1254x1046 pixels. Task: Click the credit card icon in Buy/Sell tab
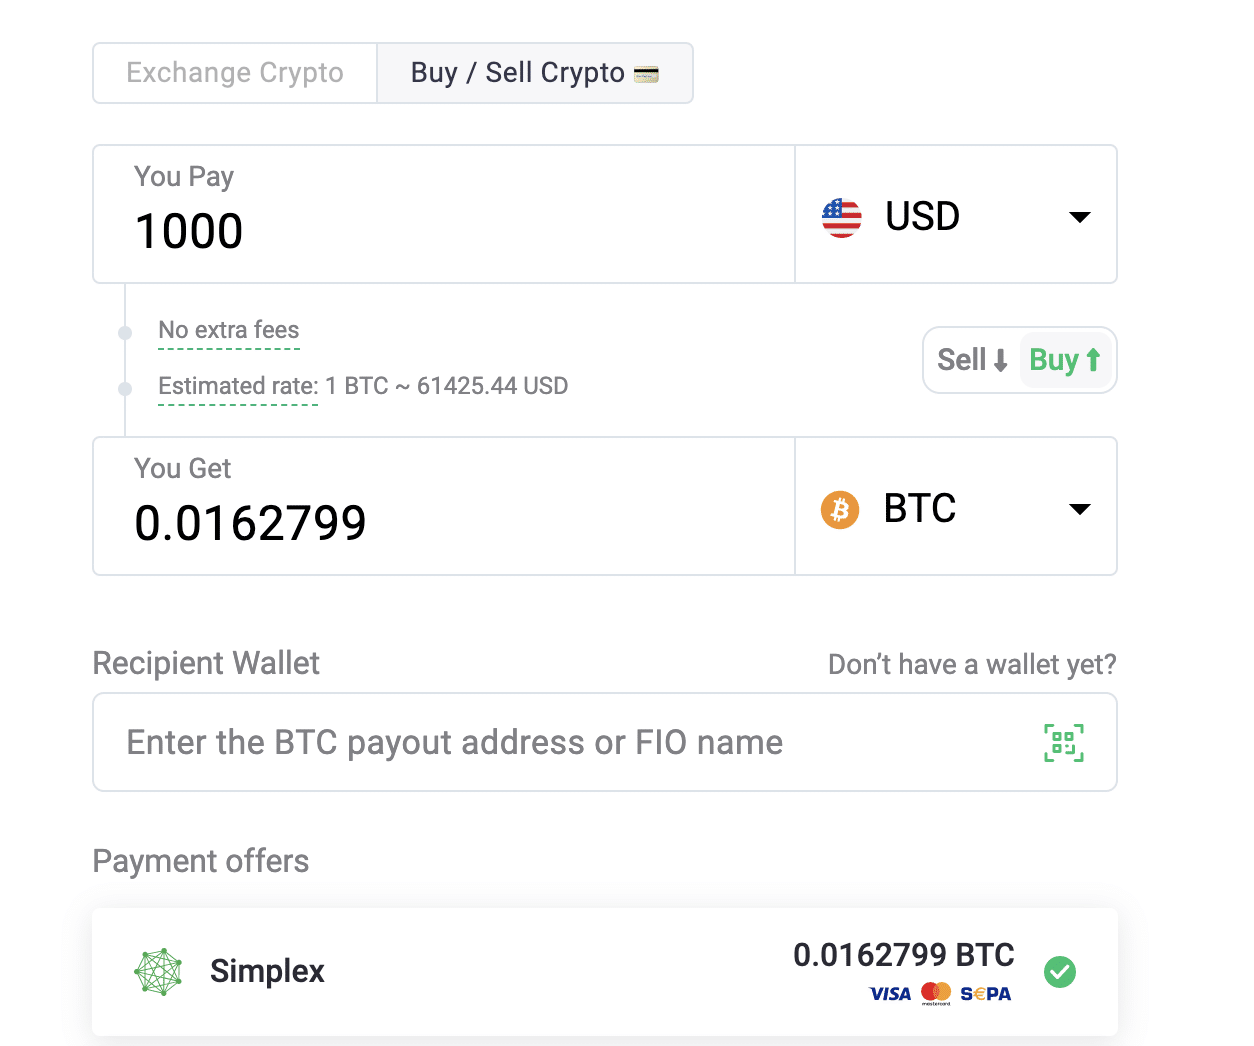click(646, 74)
